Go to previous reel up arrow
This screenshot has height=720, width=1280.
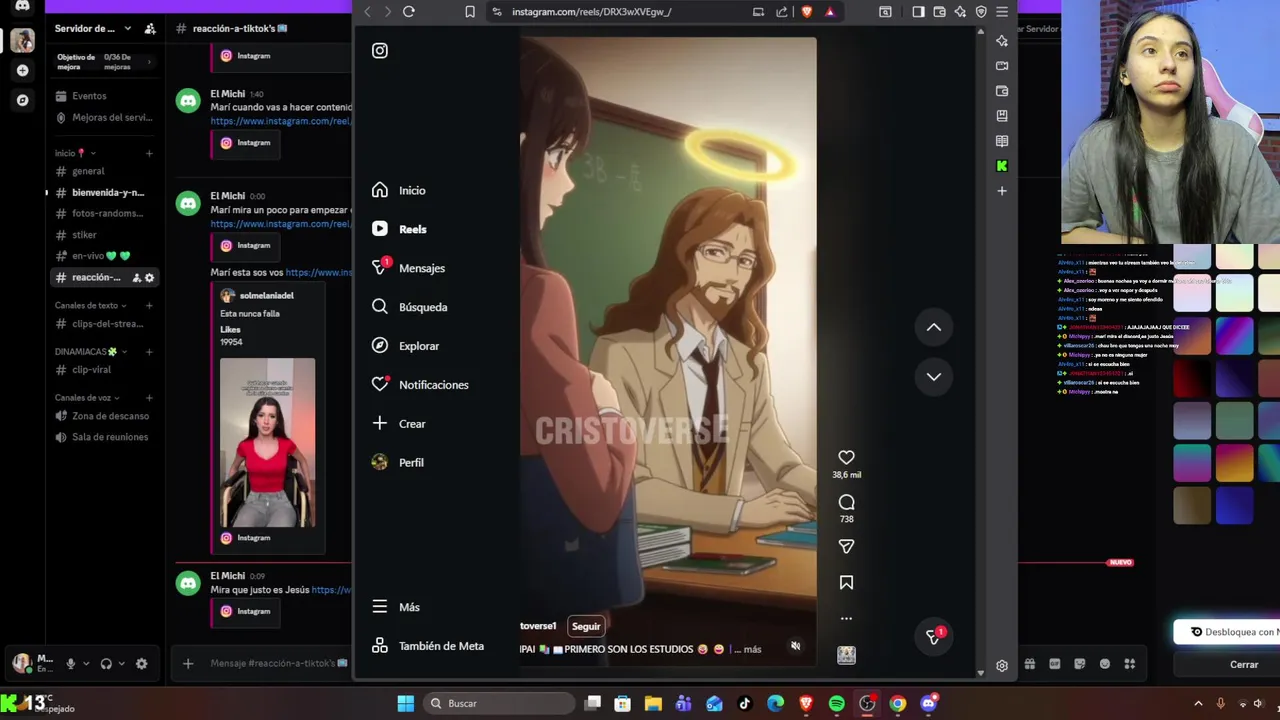[933, 327]
